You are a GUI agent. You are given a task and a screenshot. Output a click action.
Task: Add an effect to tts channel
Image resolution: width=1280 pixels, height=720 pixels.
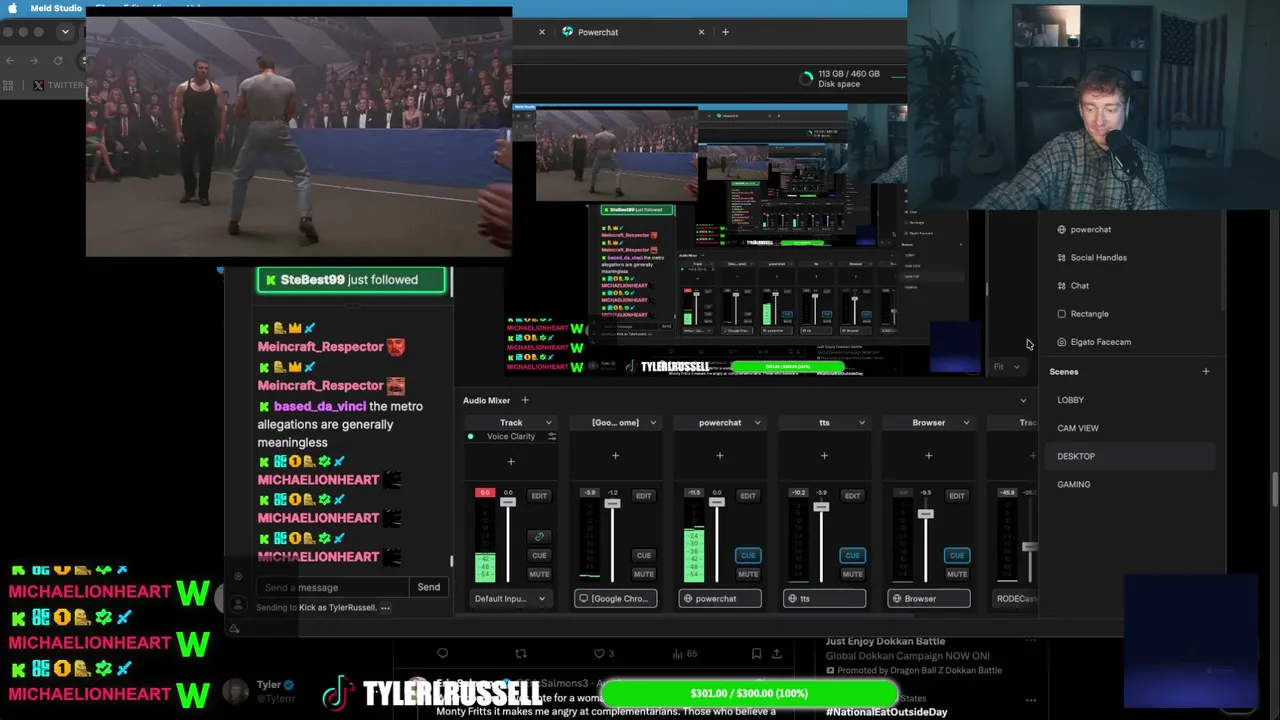click(x=824, y=456)
